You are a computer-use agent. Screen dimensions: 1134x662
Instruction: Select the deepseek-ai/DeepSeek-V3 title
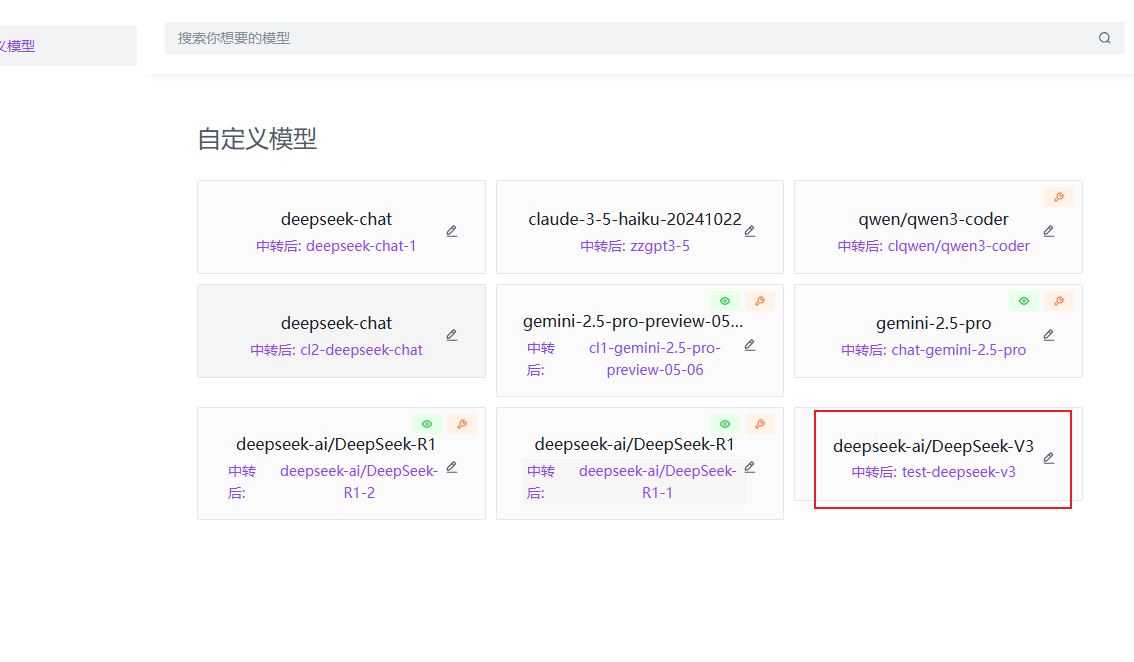pos(933,446)
